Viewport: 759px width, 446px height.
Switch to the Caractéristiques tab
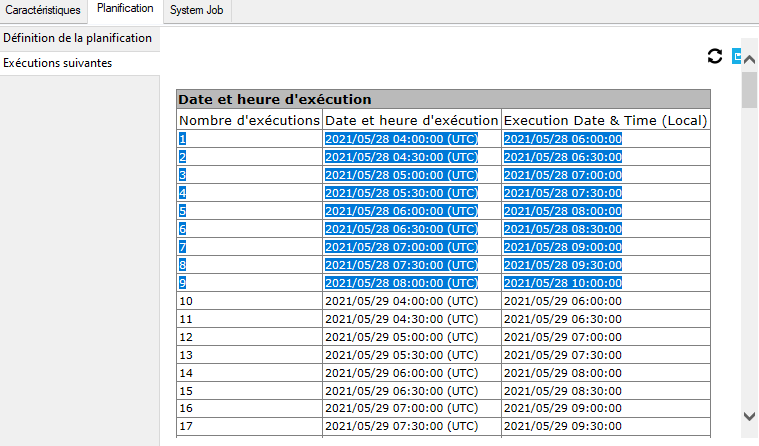pos(43,11)
